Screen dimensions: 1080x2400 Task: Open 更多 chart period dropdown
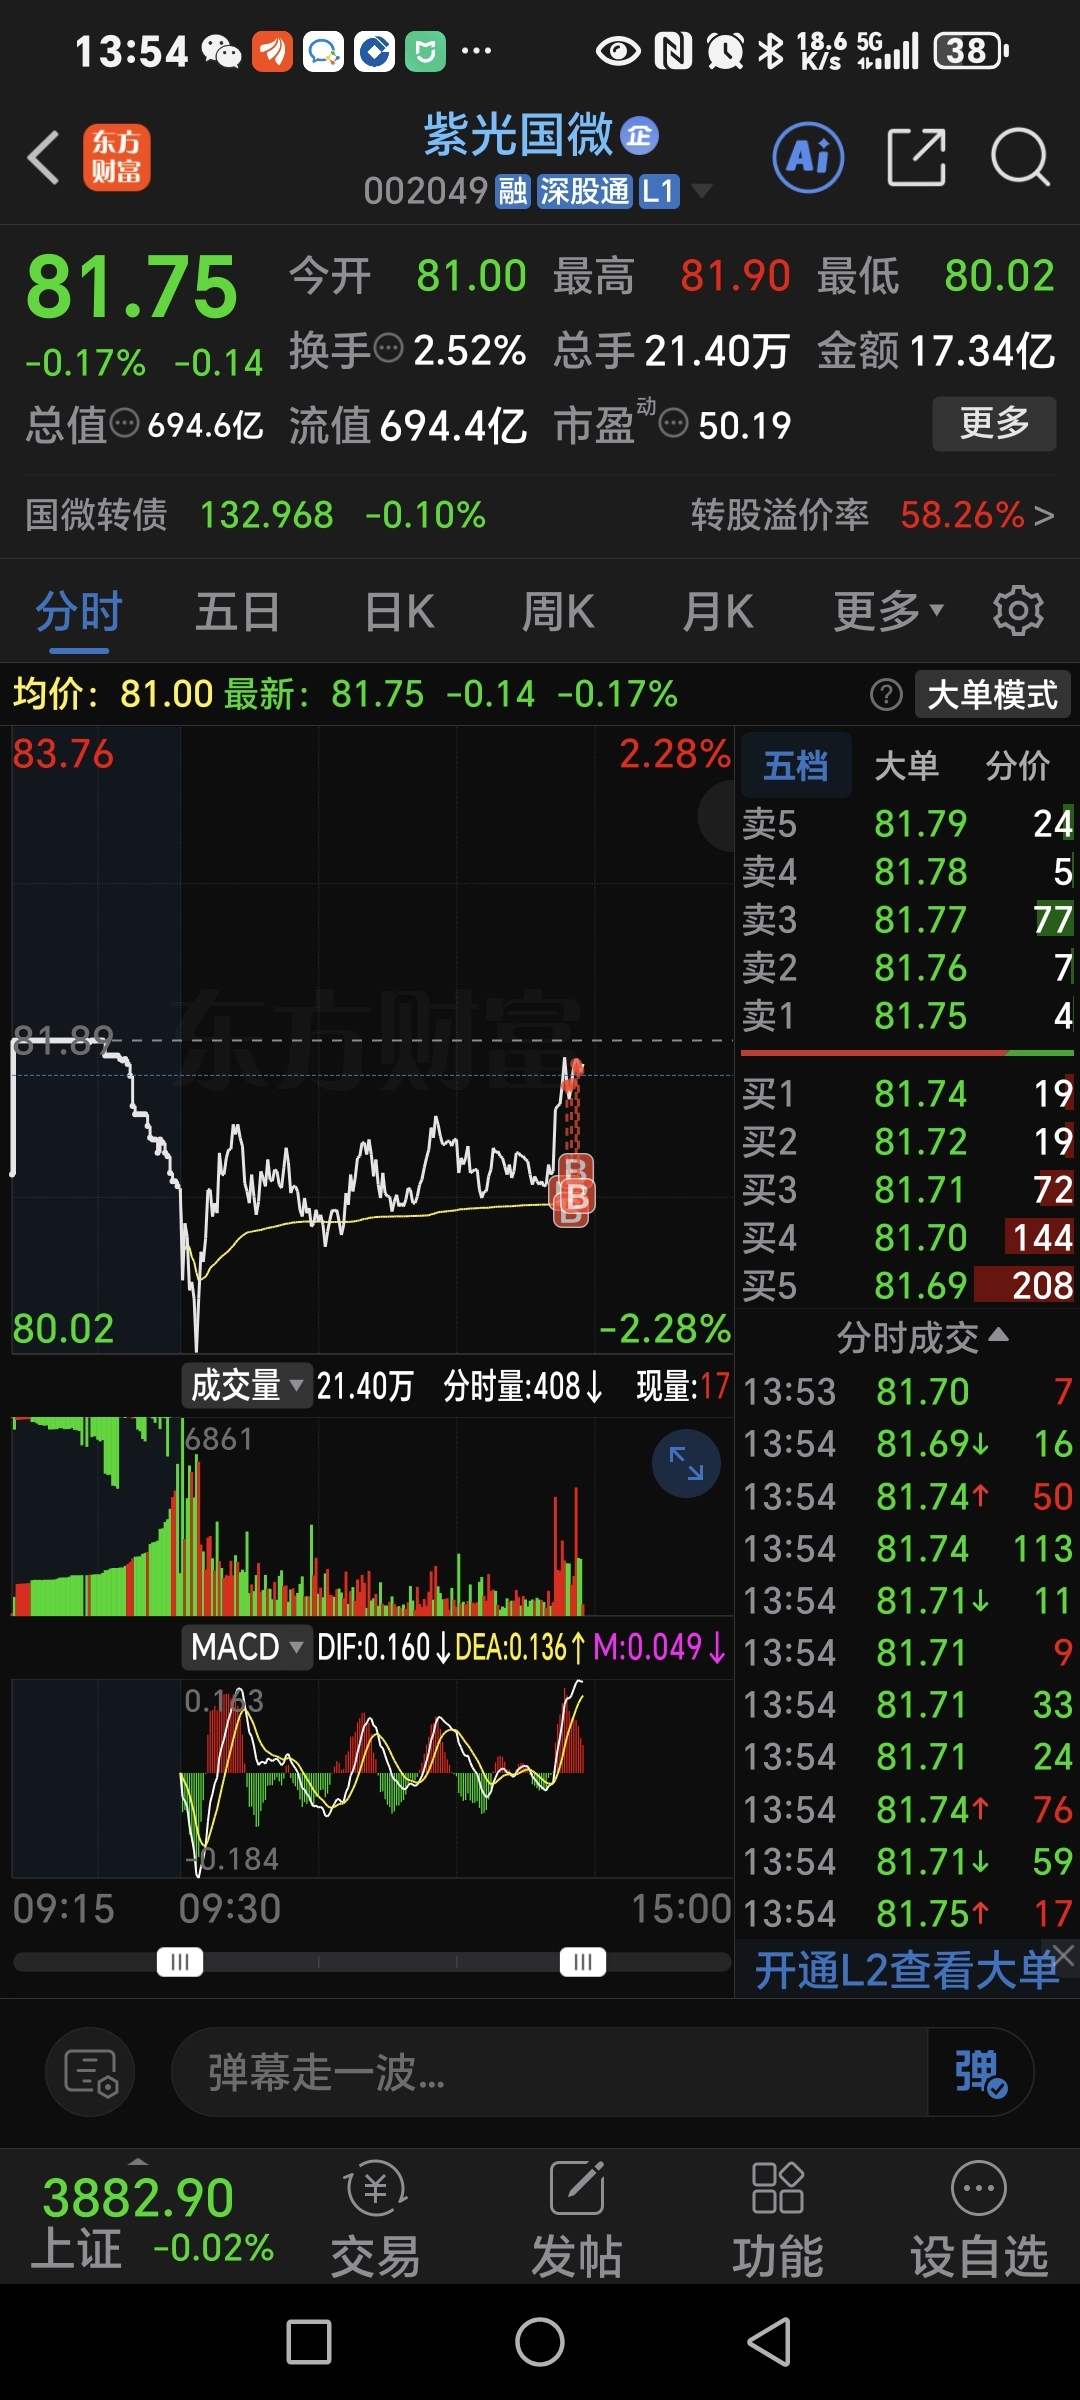[888, 610]
